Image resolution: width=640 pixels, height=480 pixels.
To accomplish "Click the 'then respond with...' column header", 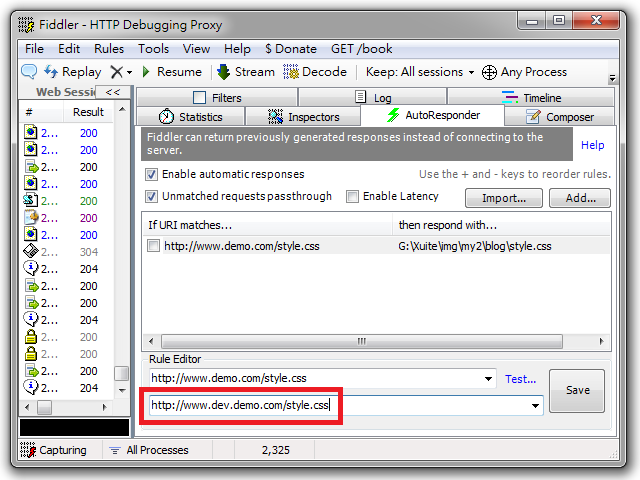I will (501, 225).
